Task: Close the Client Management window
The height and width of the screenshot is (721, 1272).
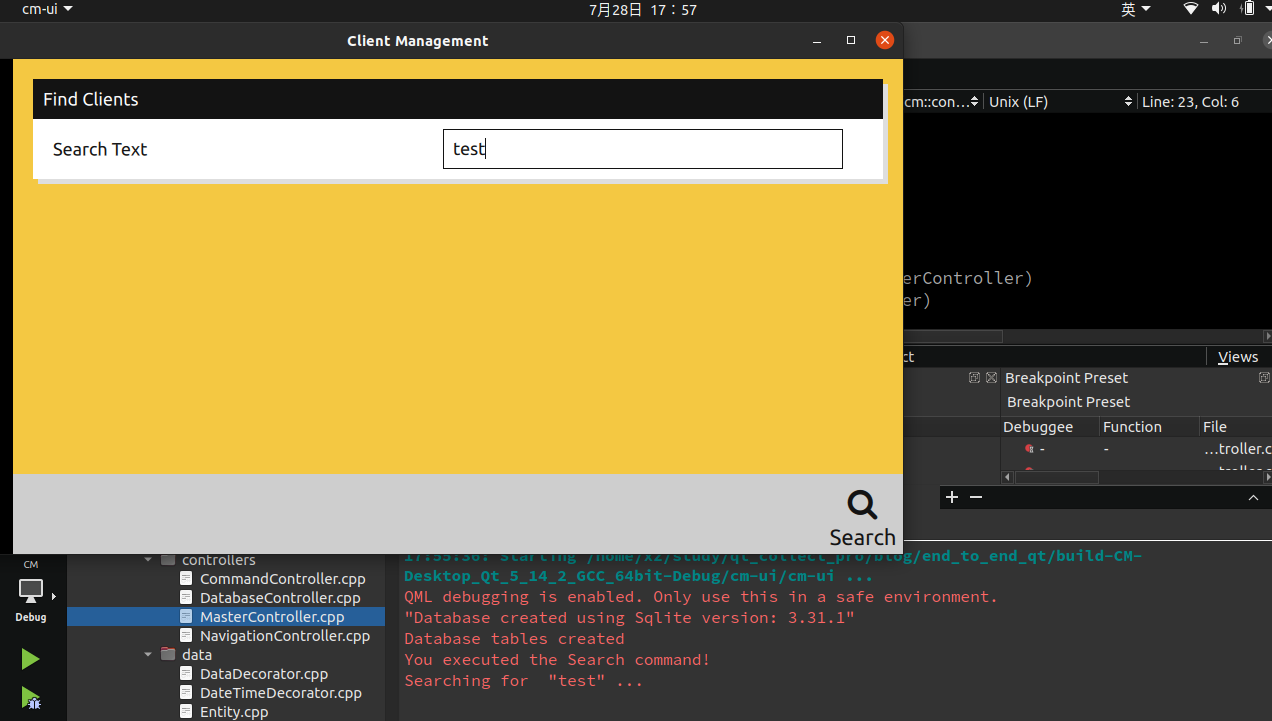Action: [x=884, y=40]
